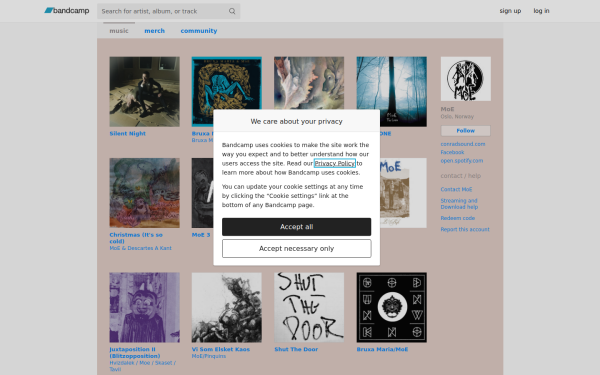This screenshot has height=375, width=600.
Task: Visit the conradsound.com link
Action: [463, 144]
